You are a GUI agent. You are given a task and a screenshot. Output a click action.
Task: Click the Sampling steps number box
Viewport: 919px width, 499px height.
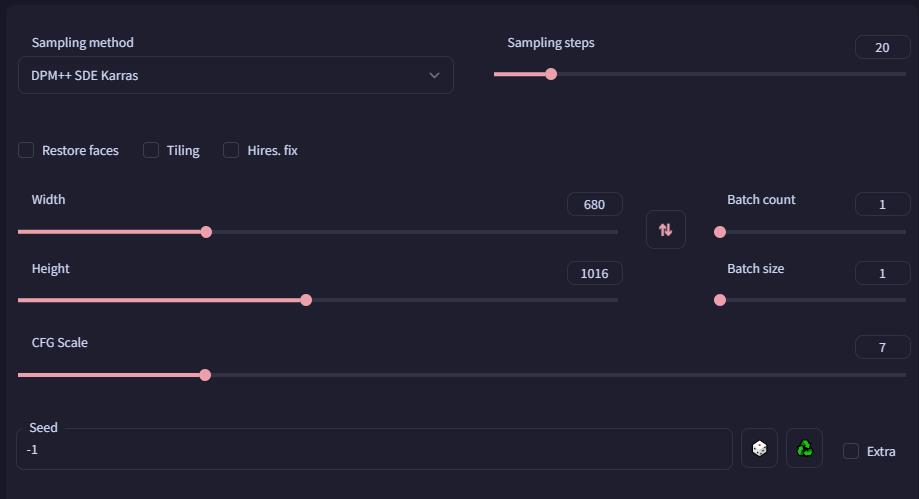[882, 47]
